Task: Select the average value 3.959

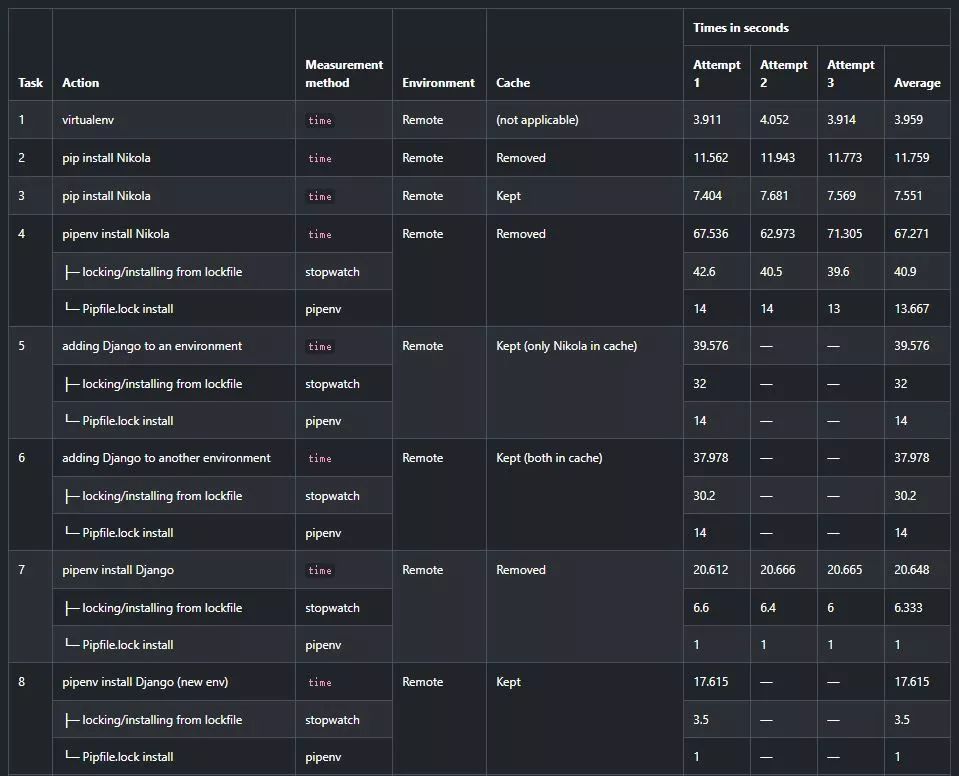Action: tap(908, 120)
